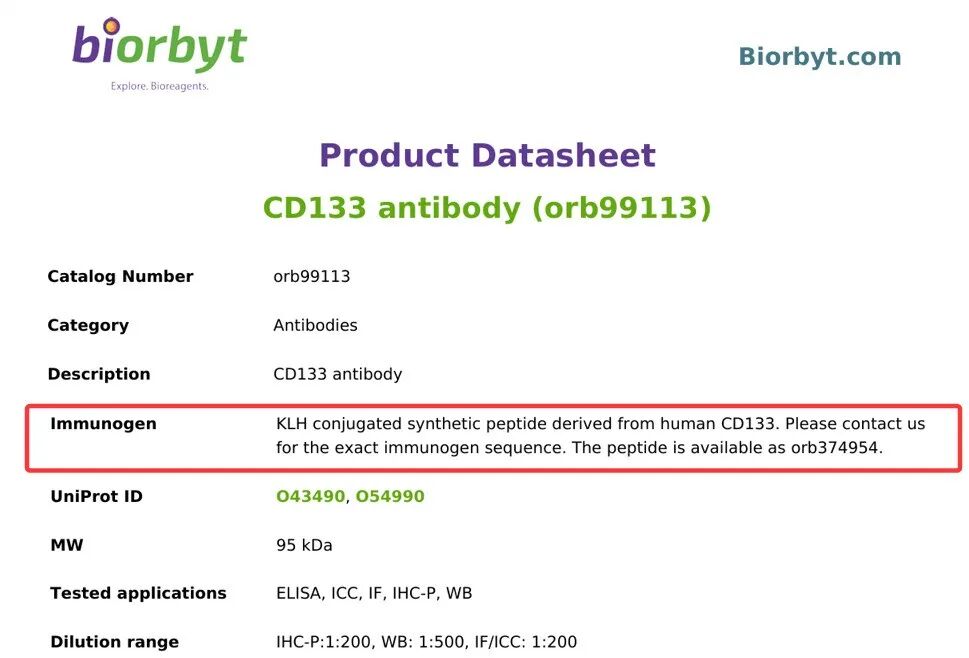Image resolution: width=969 pixels, height=658 pixels.
Task: Click the Description label
Action: 99,375
